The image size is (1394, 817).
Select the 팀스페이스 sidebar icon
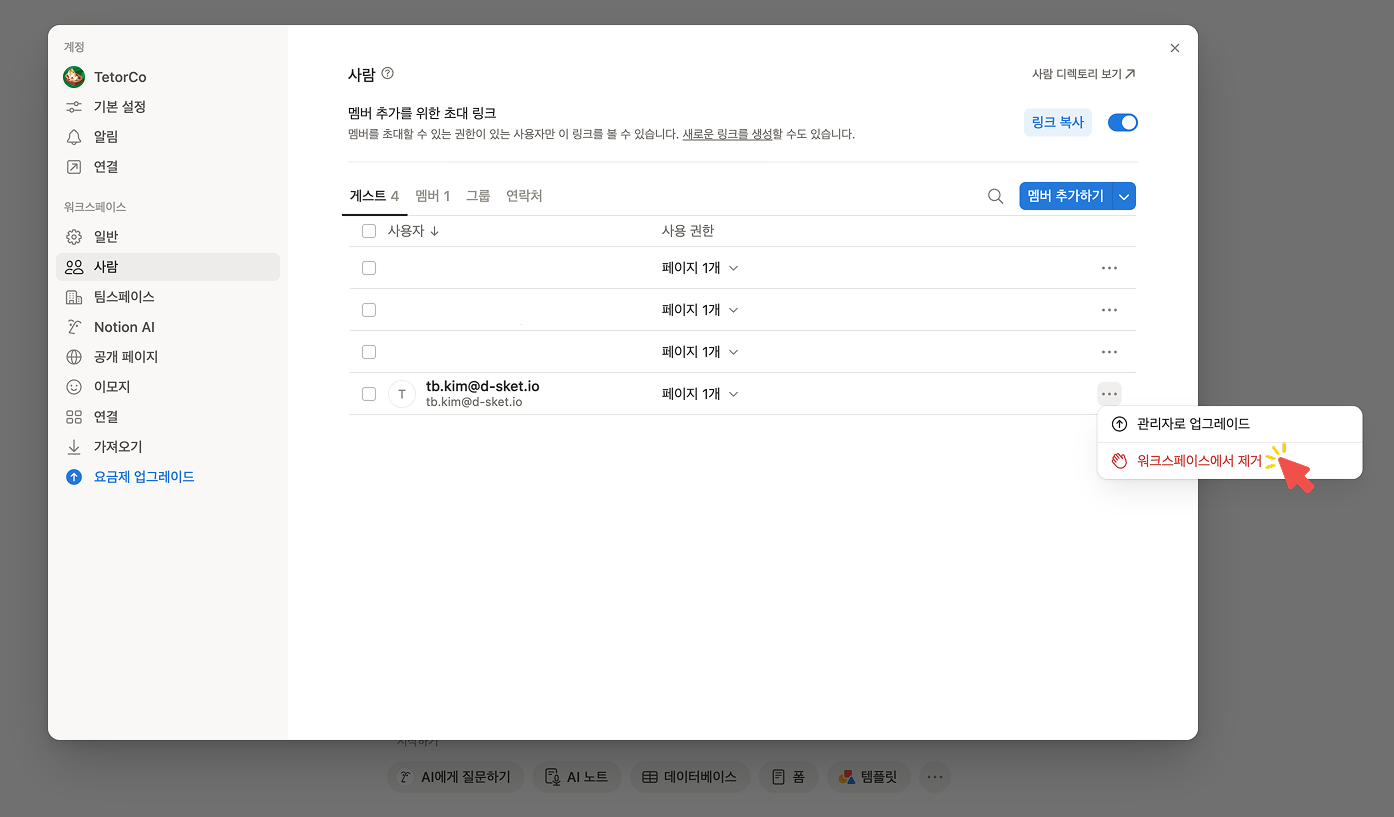pyautogui.click(x=74, y=296)
